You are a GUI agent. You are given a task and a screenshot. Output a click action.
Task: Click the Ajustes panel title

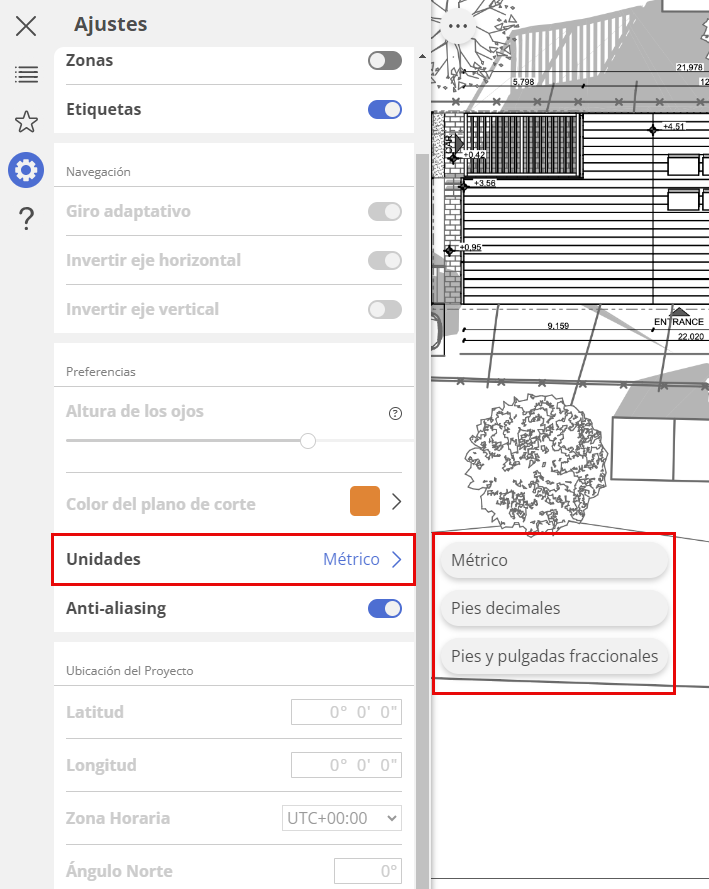(111, 24)
